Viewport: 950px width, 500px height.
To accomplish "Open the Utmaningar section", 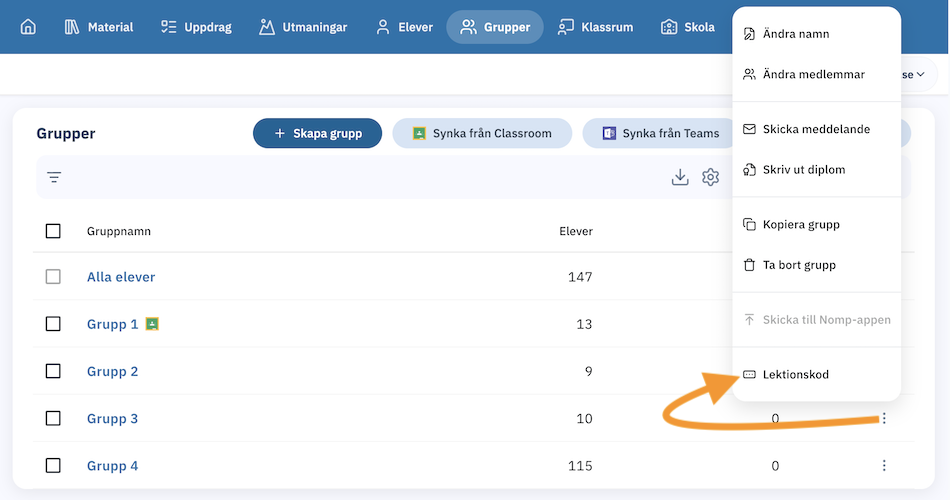I will point(303,27).
